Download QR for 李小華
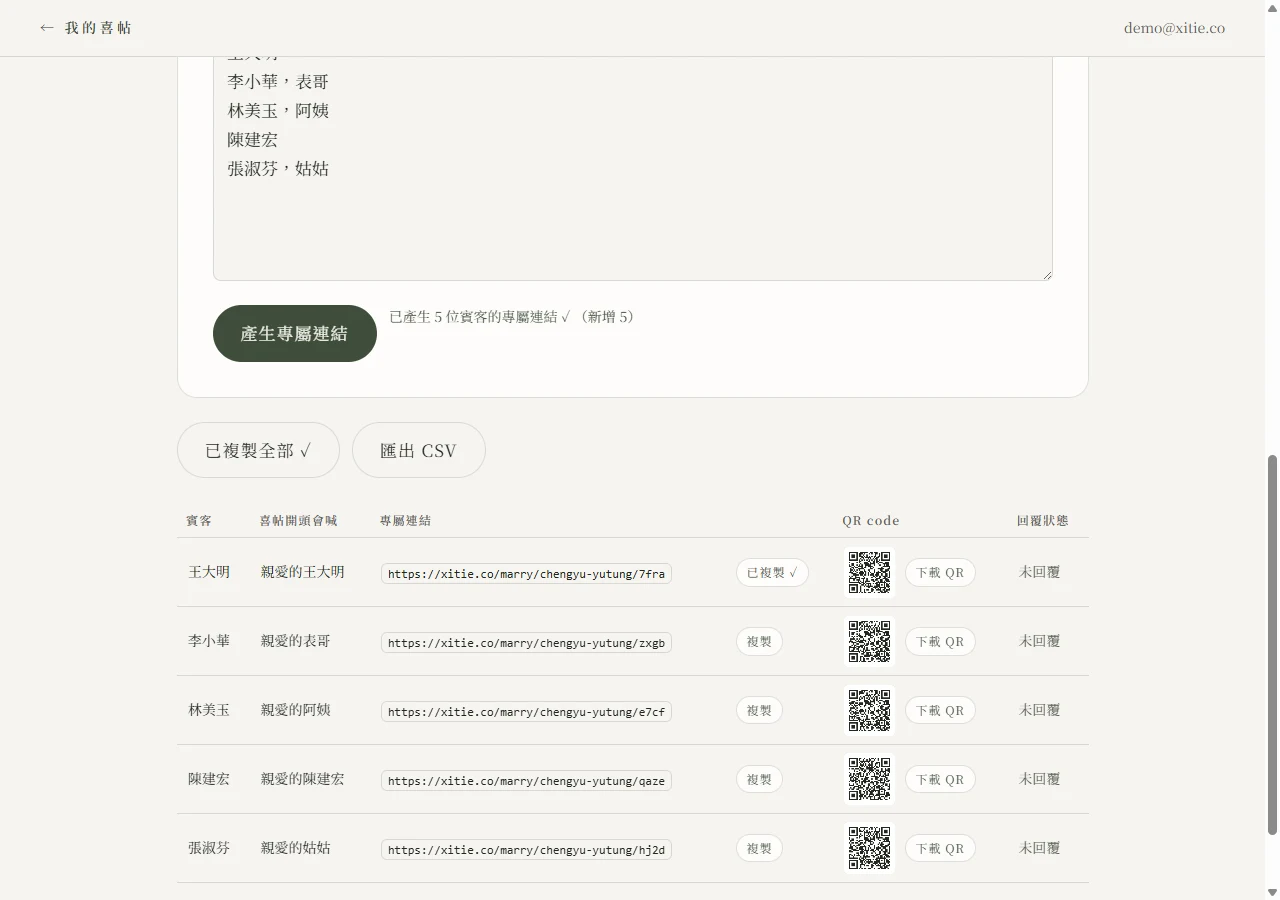 (x=940, y=642)
